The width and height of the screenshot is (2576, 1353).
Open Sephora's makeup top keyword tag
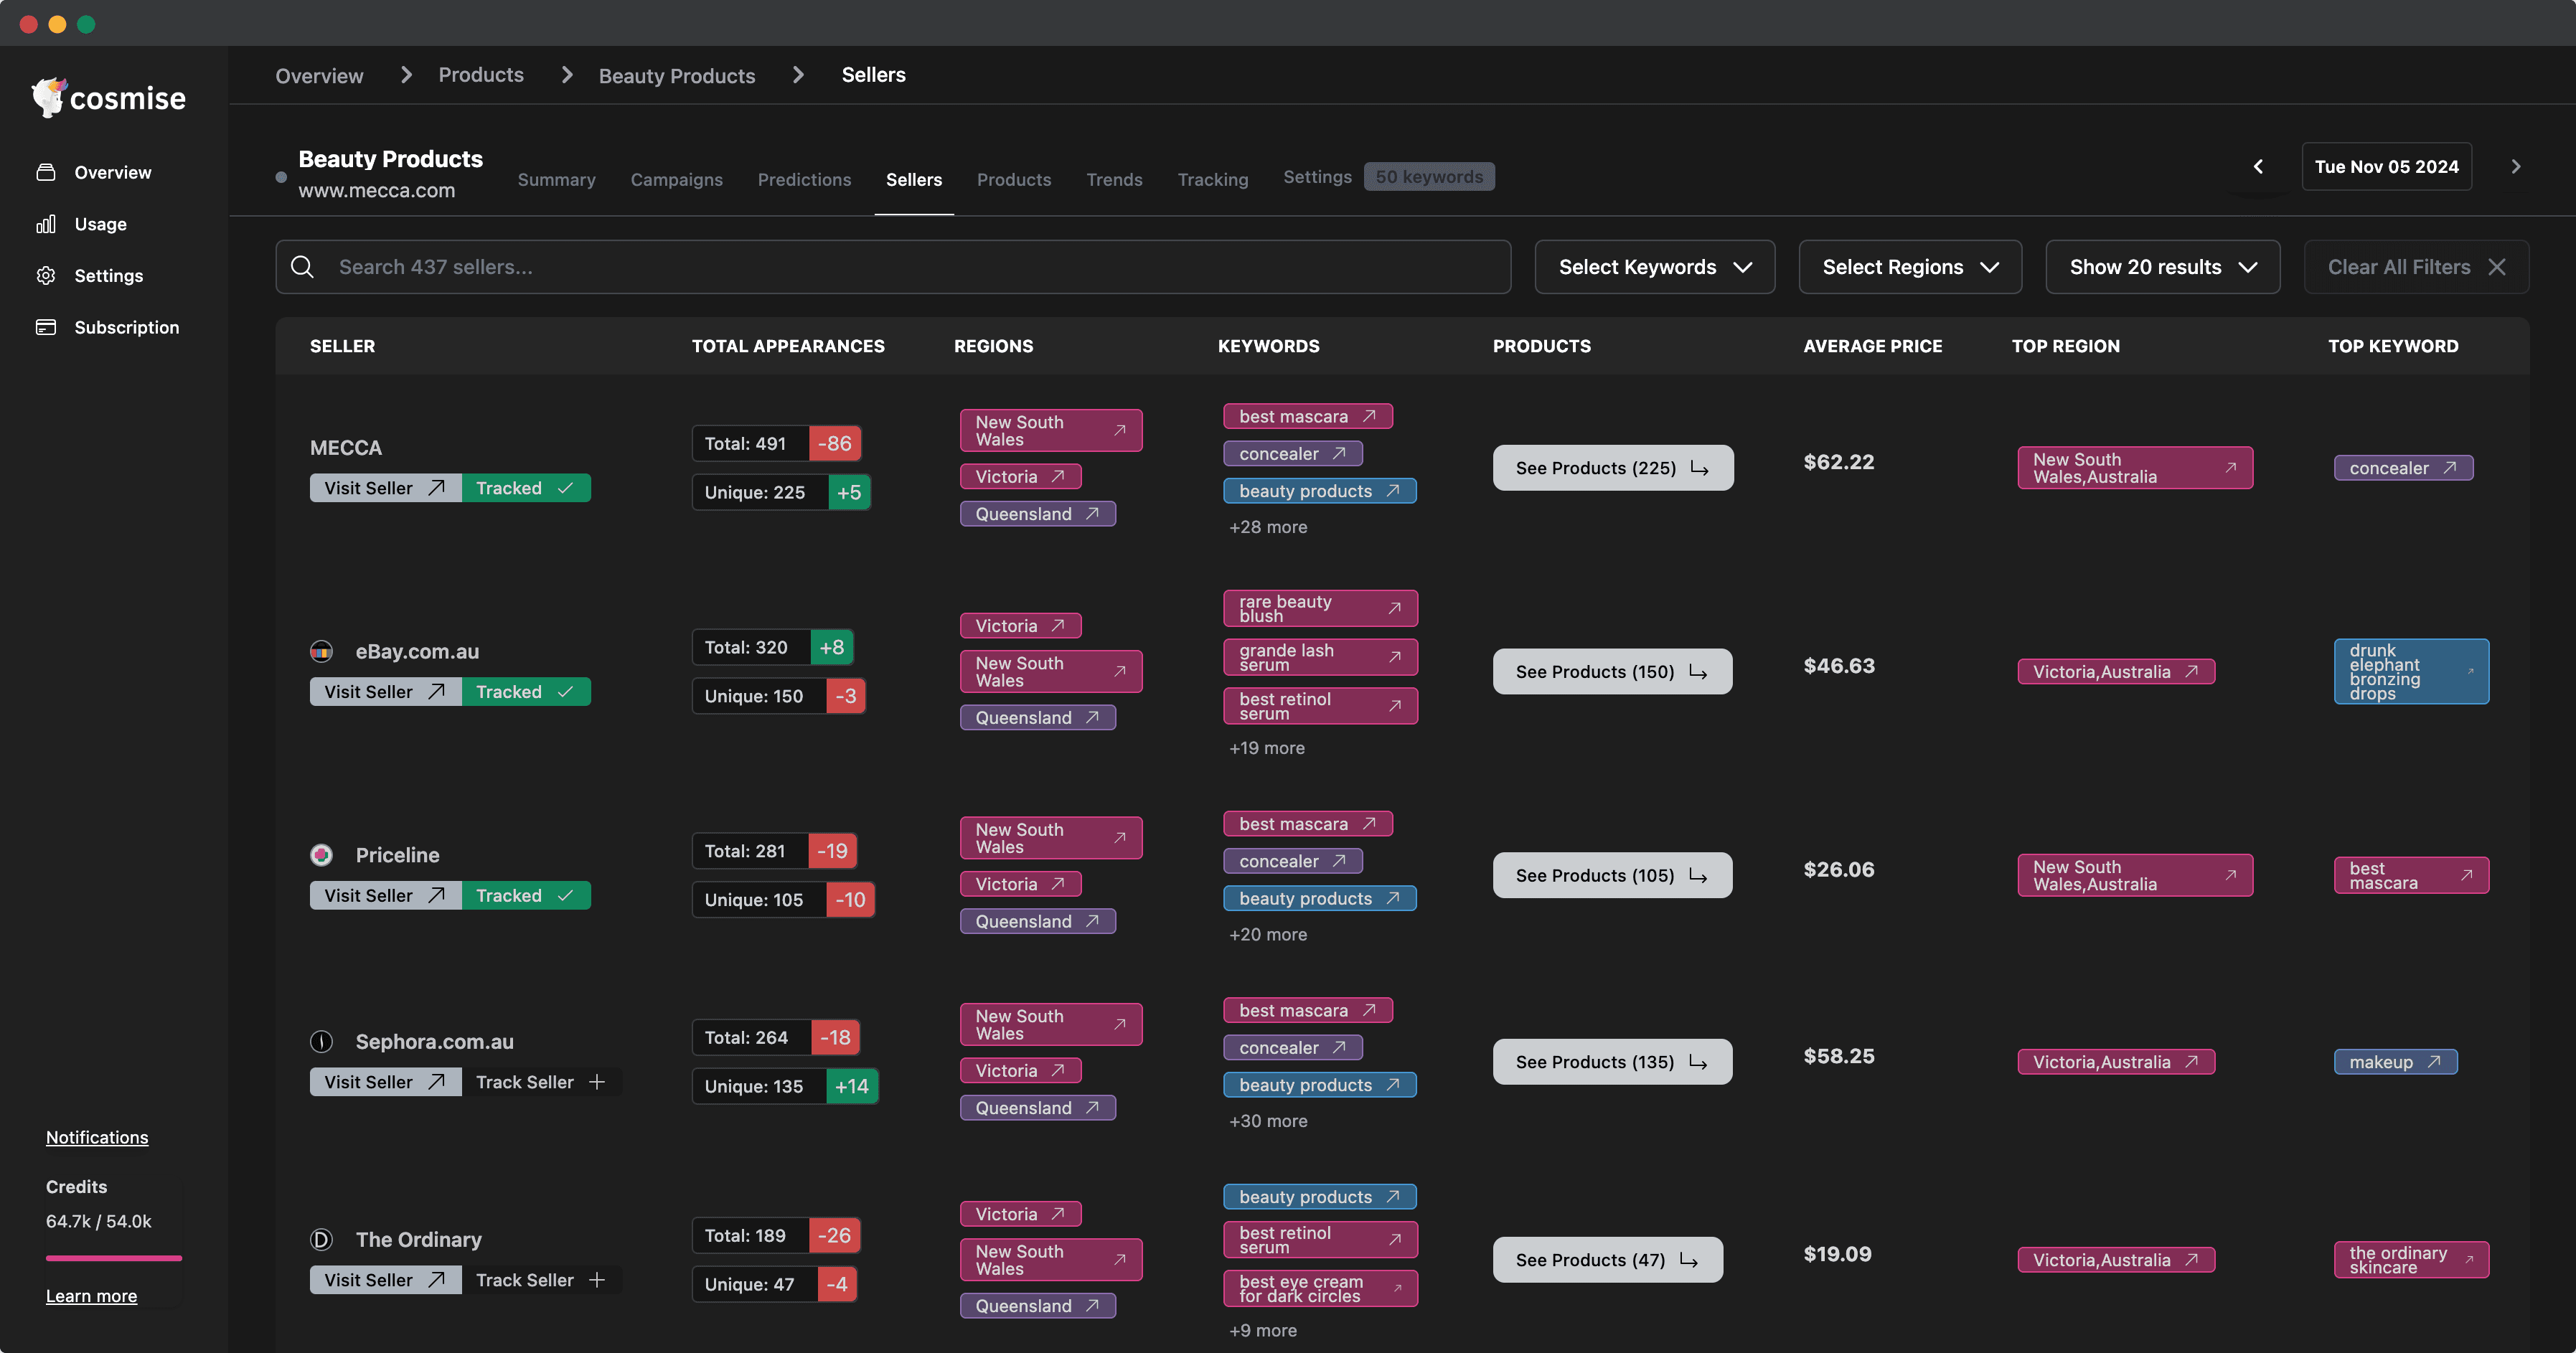click(x=2395, y=1061)
